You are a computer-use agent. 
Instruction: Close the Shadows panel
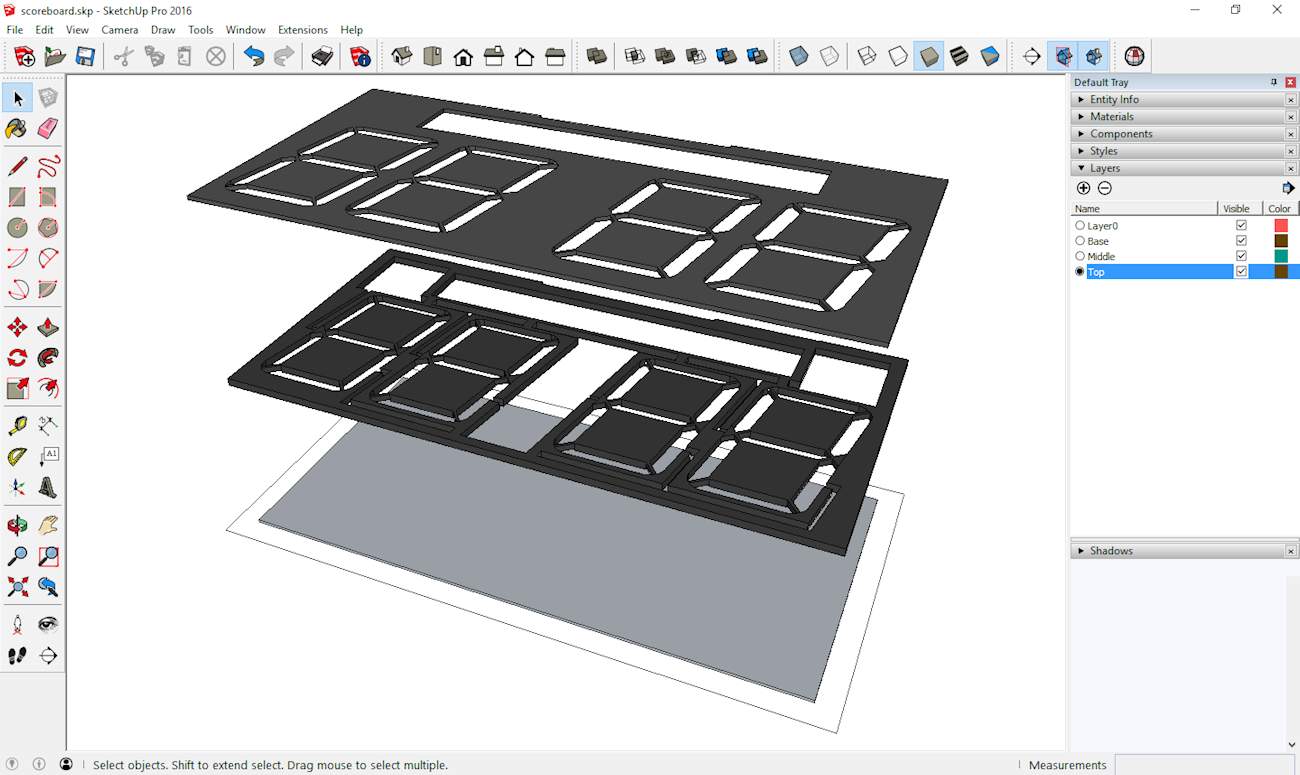1291,551
